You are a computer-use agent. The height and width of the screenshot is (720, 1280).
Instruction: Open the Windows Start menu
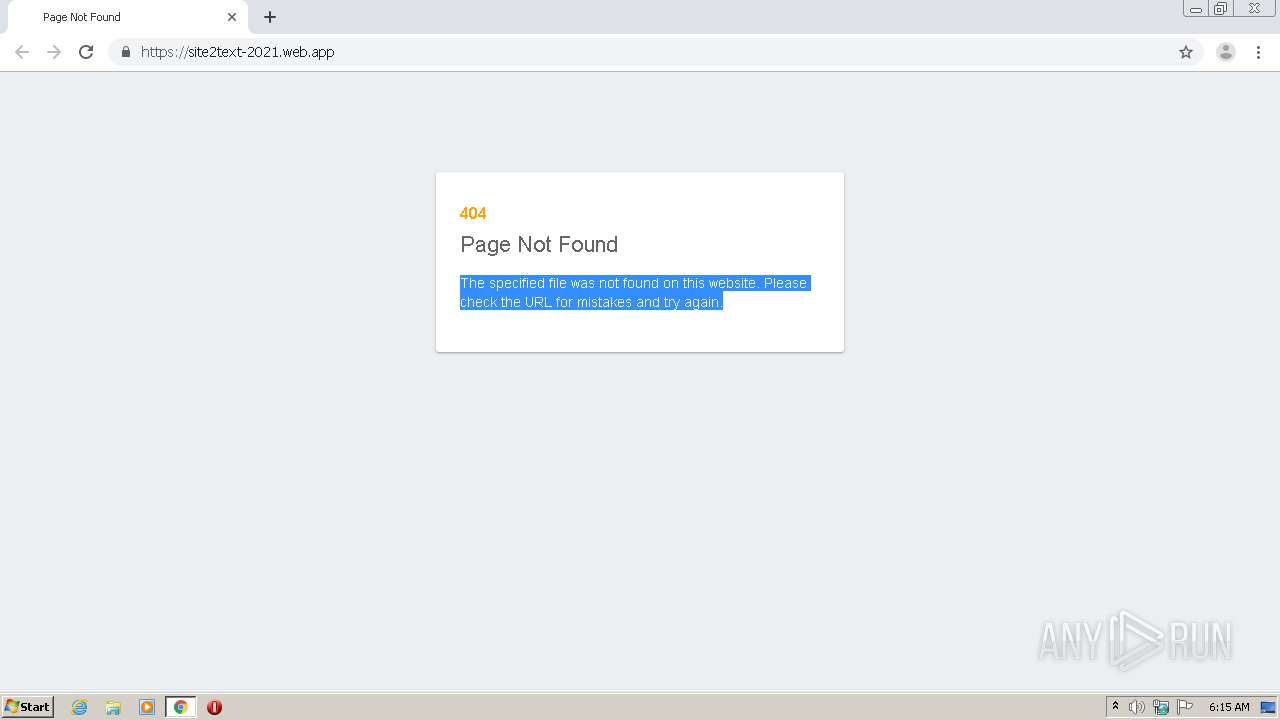28,706
